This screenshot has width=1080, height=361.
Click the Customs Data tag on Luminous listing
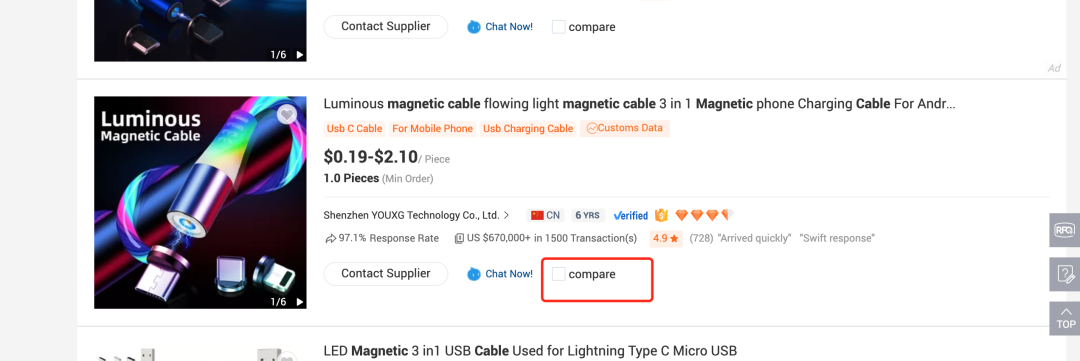coord(625,128)
